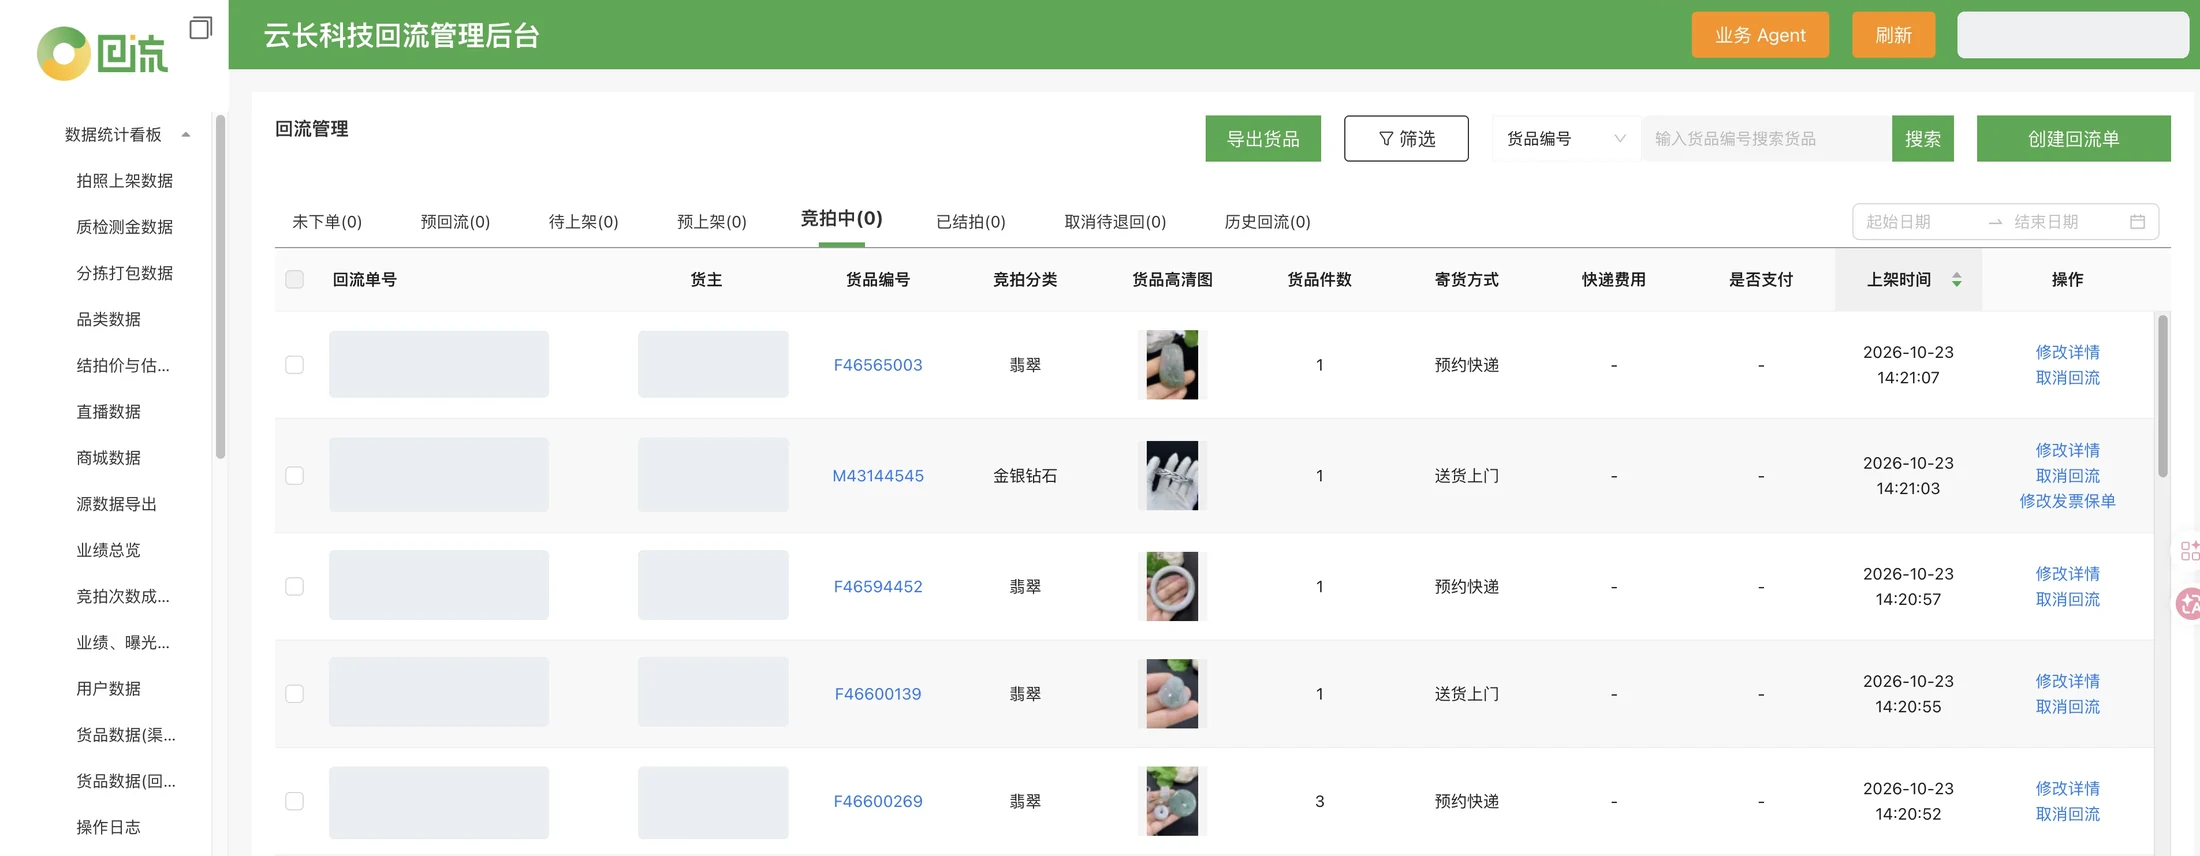Check the row checkbox for F46594452
The width and height of the screenshot is (2200, 856).
pyautogui.click(x=294, y=587)
